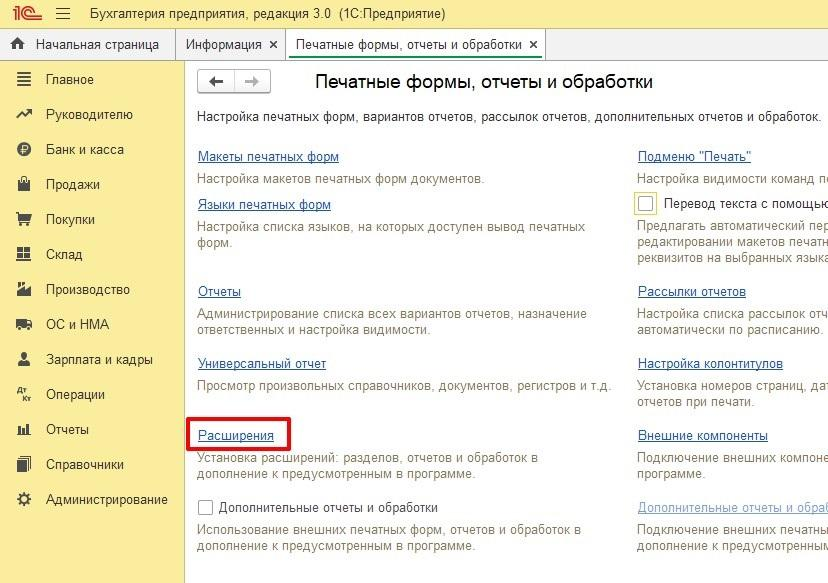Screen dimensions: 828x583
Task: Open the Справочники section
Action: [x=84, y=464]
